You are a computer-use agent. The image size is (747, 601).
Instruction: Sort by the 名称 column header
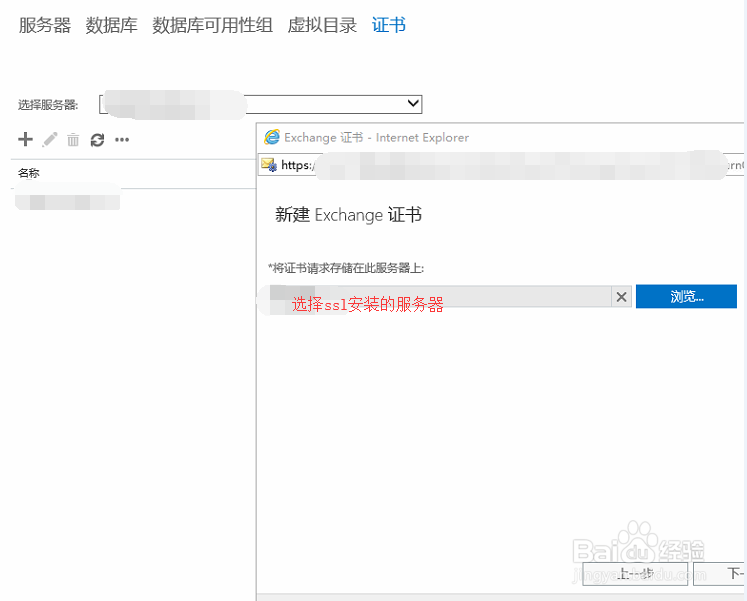click(x=29, y=173)
